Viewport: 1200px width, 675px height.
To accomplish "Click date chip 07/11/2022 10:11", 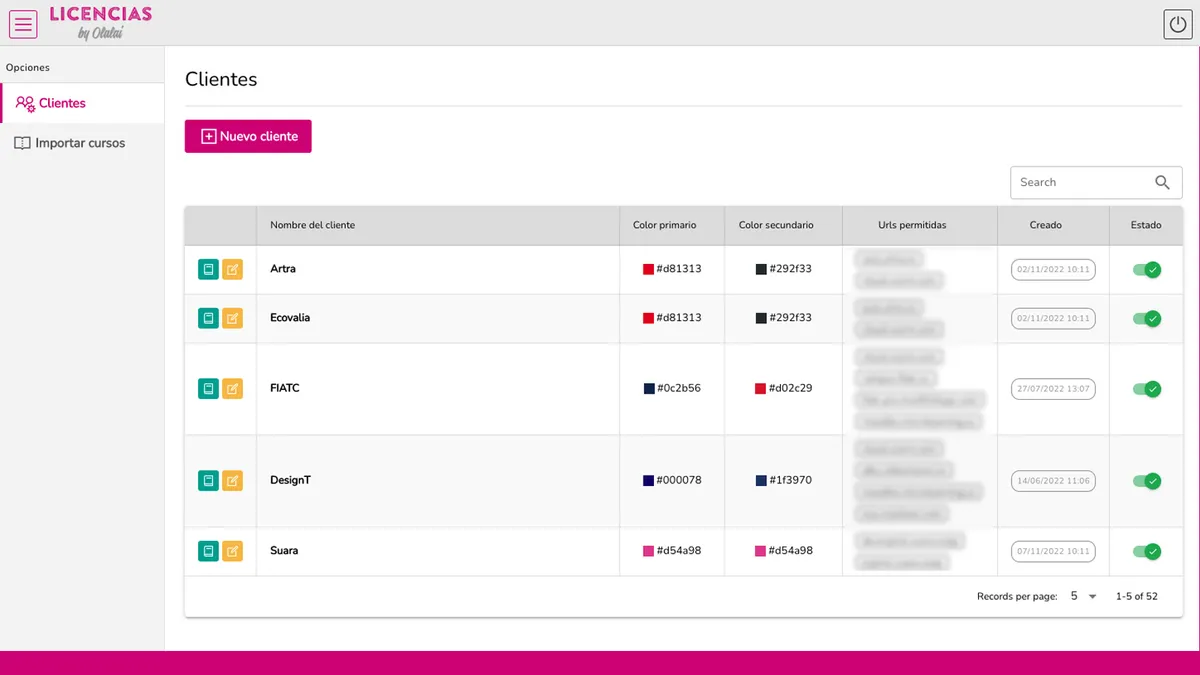I will [1053, 551].
